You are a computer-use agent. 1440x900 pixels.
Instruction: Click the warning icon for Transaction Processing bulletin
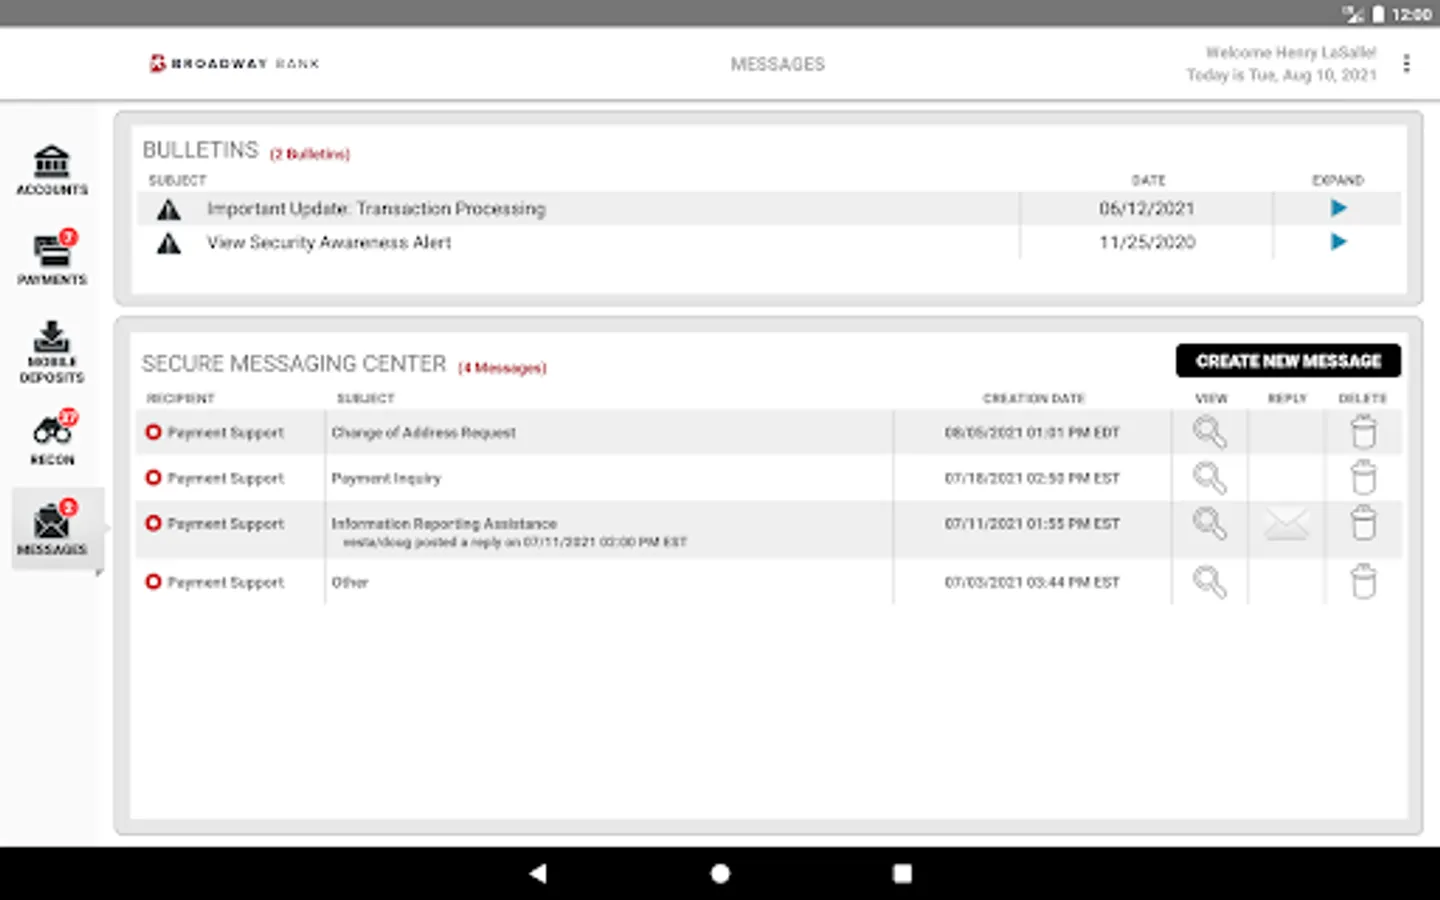169,209
